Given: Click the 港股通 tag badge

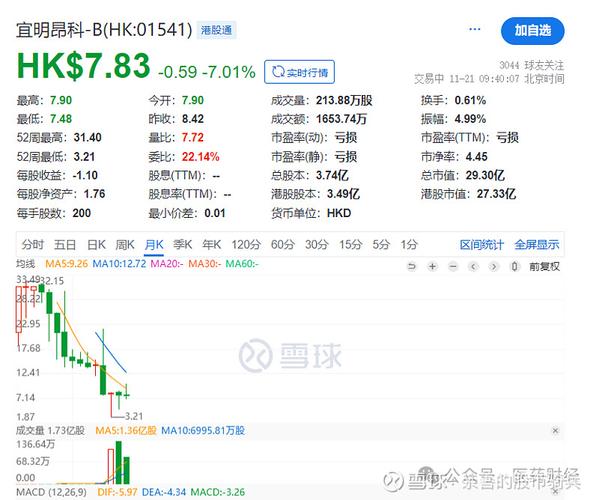Looking at the screenshot, I should 217,30.
